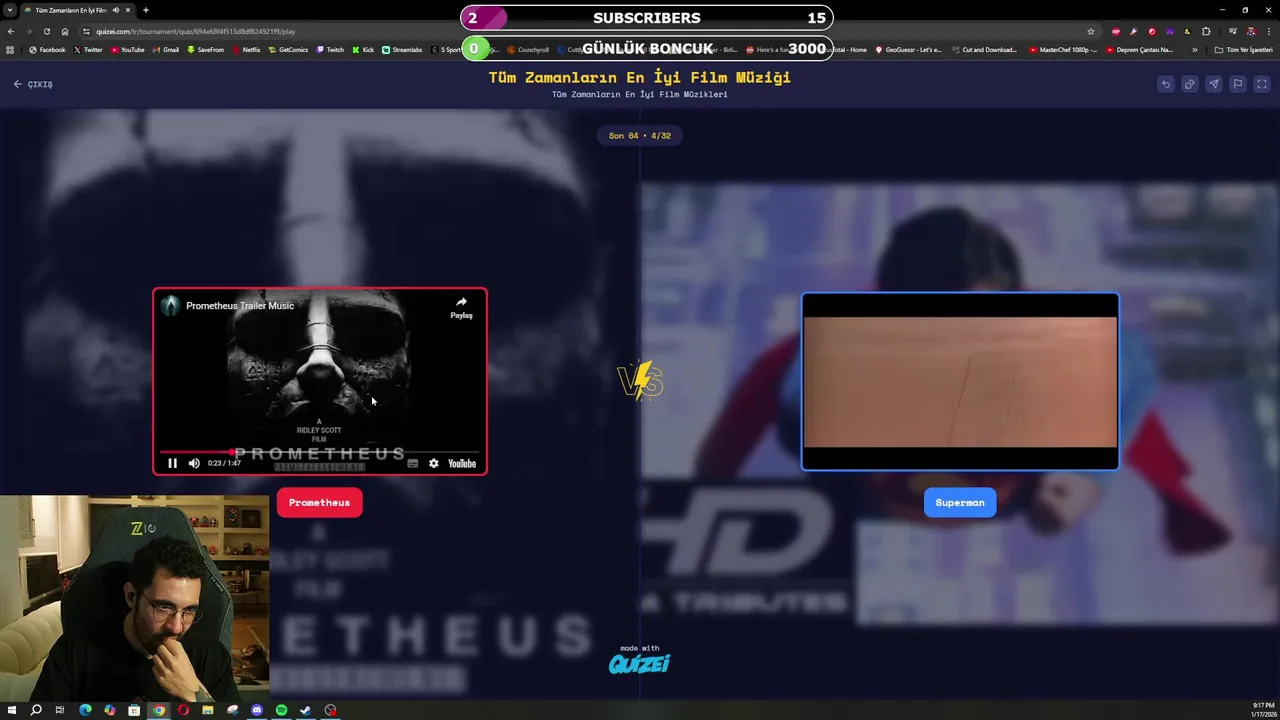Open the YouTube bookmark
1280x720 pixels.
[127, 50]
